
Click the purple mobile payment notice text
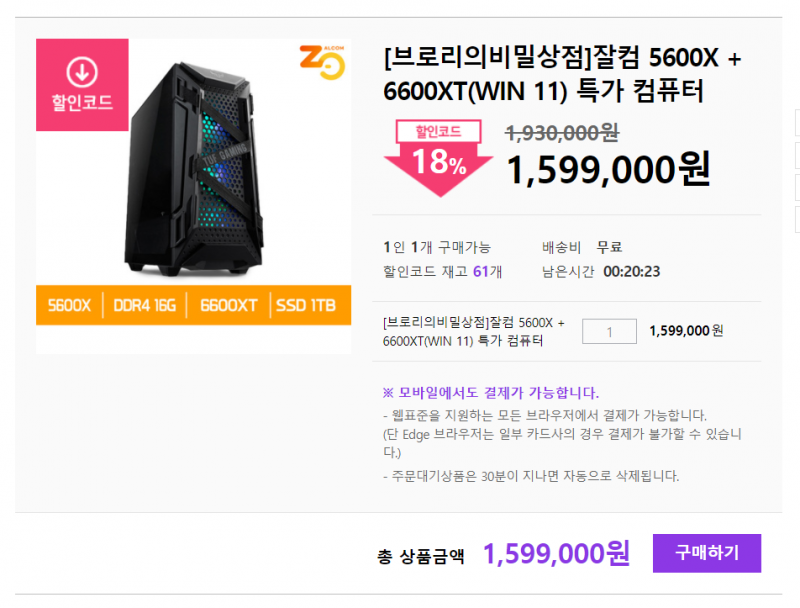tap(490, 393)
